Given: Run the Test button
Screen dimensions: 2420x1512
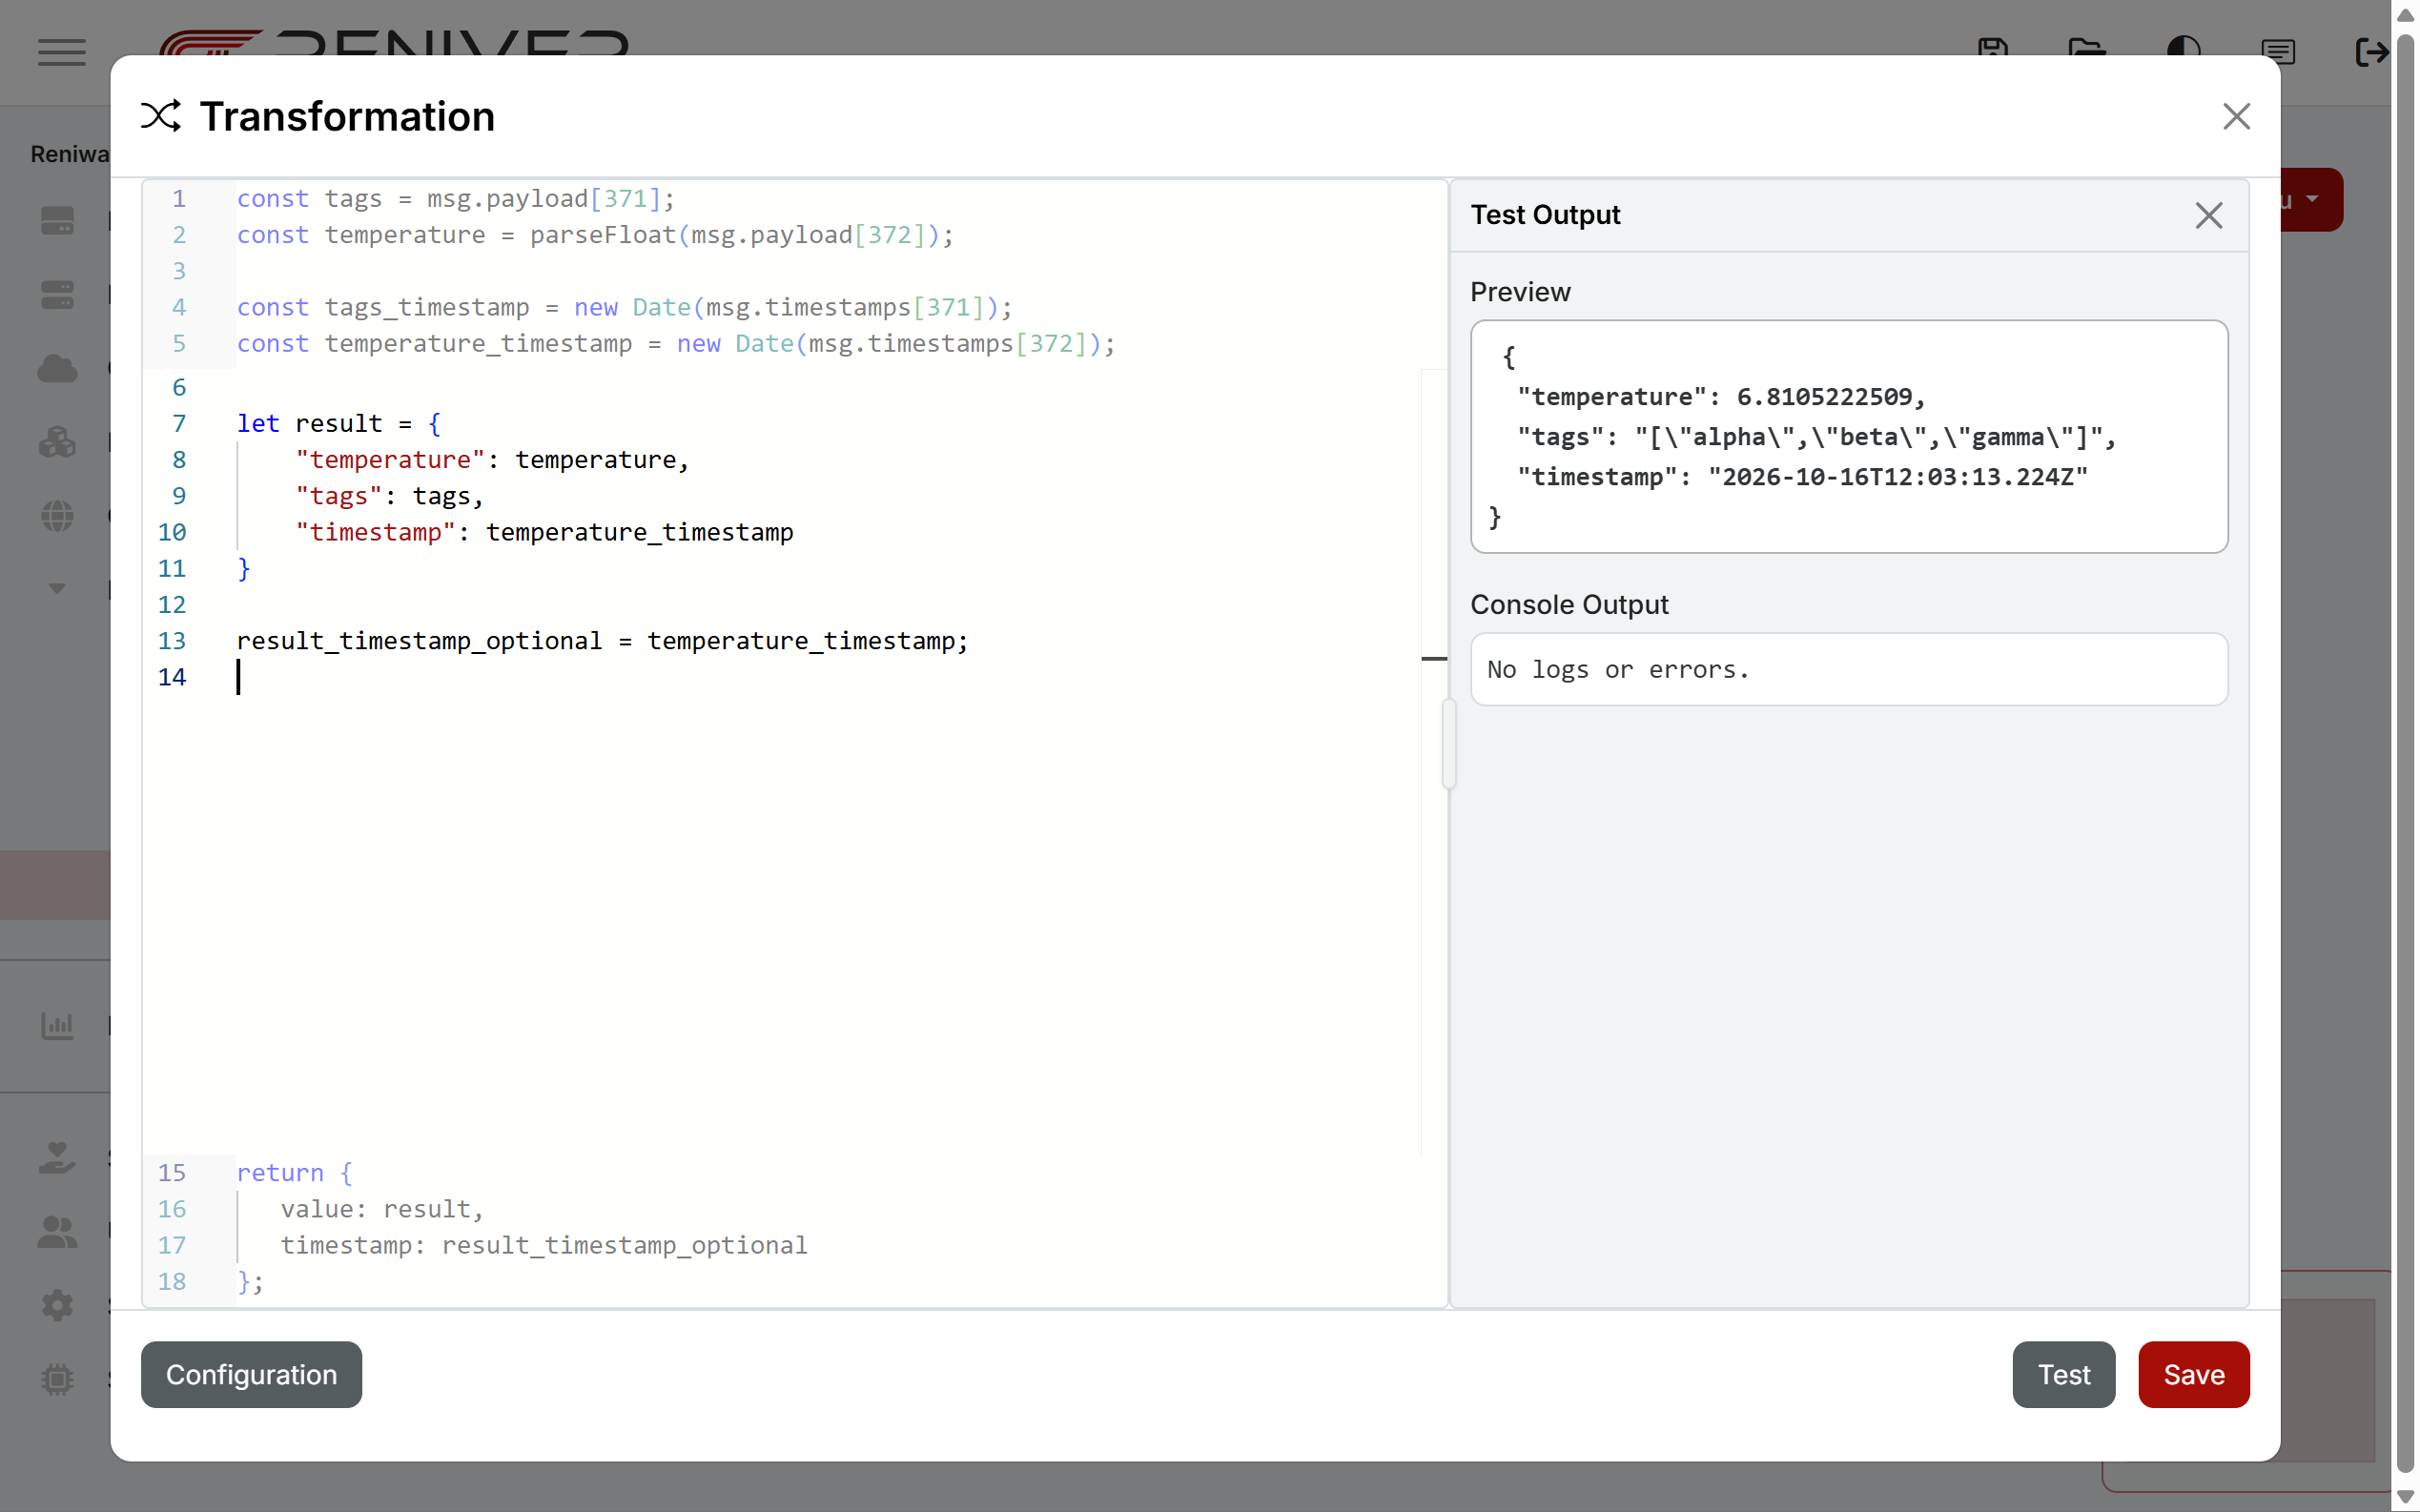Looking at the screenshot, I should click(x=2063, y=1374).
